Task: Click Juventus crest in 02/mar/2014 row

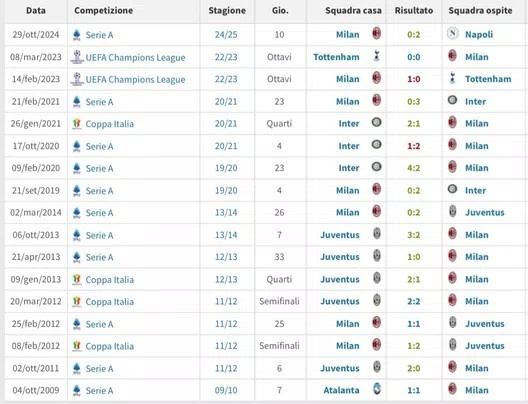Action: click(453, 211)
